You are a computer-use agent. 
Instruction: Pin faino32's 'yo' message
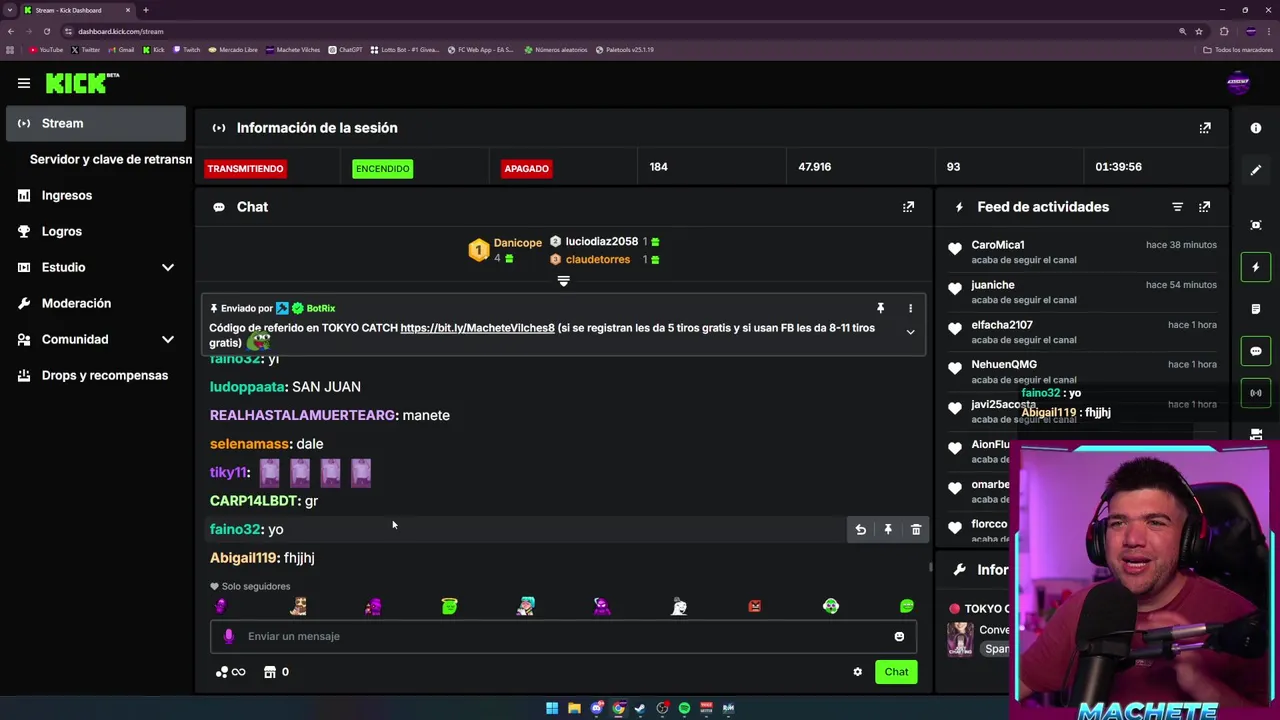click(x=888, y=530)
